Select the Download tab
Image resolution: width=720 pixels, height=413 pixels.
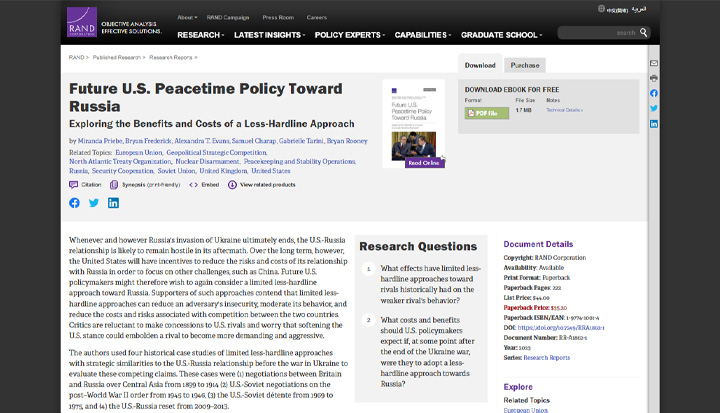tap(480, 65)
